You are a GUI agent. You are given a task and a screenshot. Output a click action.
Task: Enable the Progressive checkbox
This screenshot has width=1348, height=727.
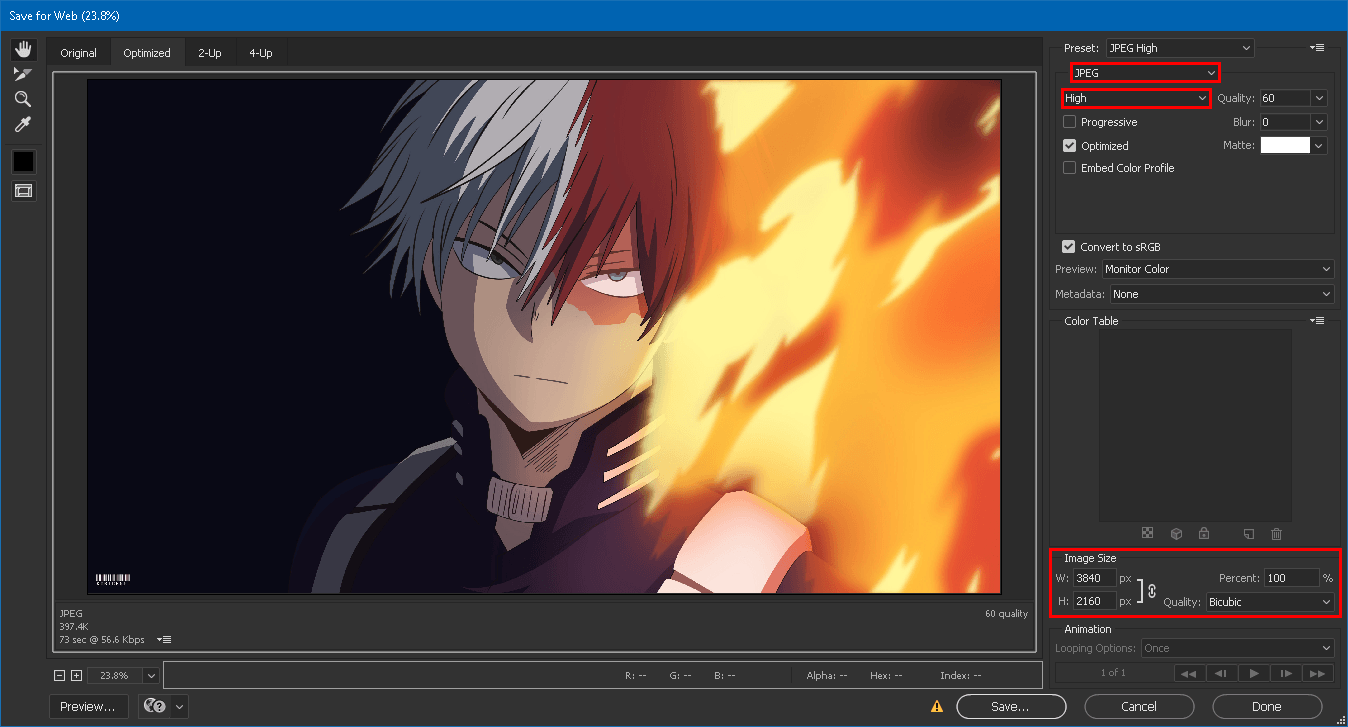pyautogui.click(x=1070, y=122)
